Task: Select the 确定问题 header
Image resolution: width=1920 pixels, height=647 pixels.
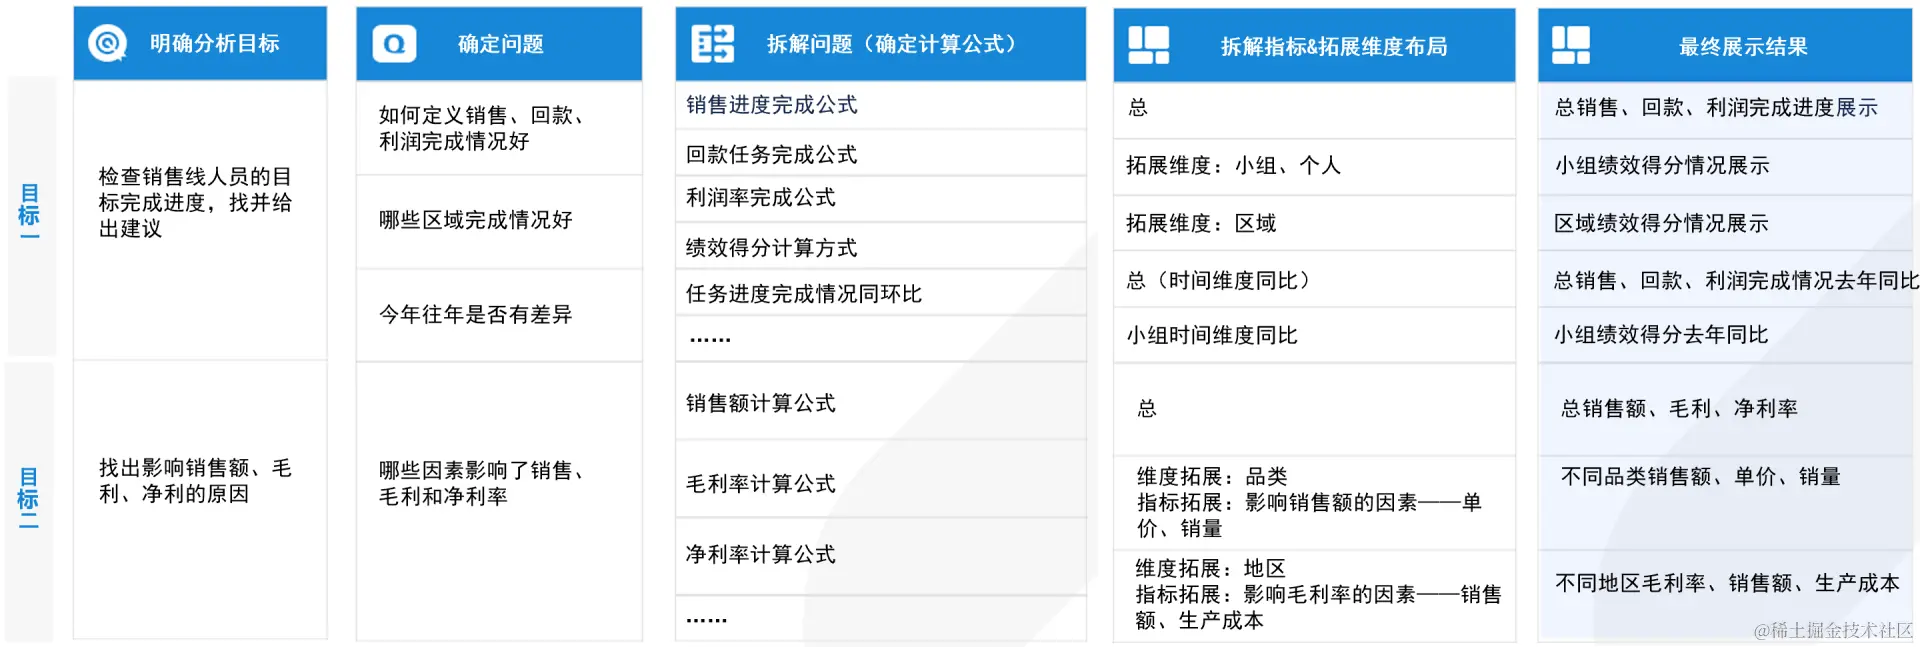Action: click(499, 44)
